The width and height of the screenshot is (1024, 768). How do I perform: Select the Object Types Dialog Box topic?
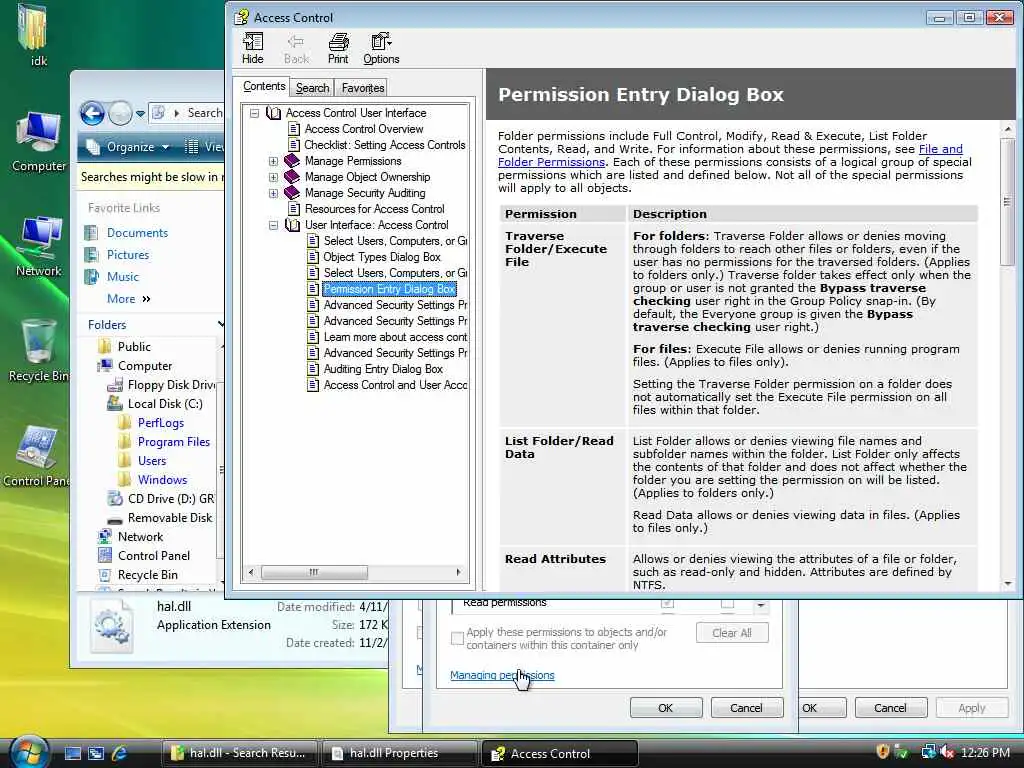click(381, 257)
